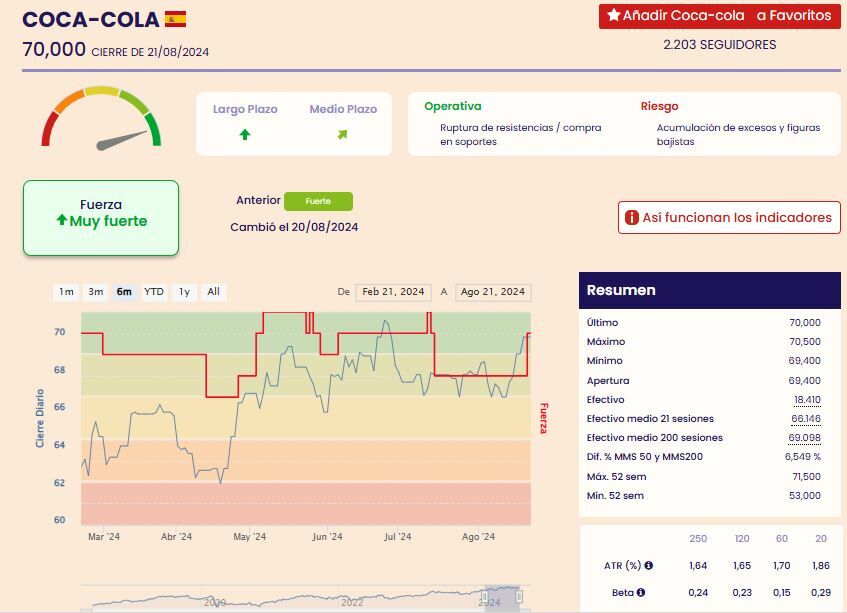
Task: Click the start date field Feb 21, 2024
Action: (x=393, y=292)
